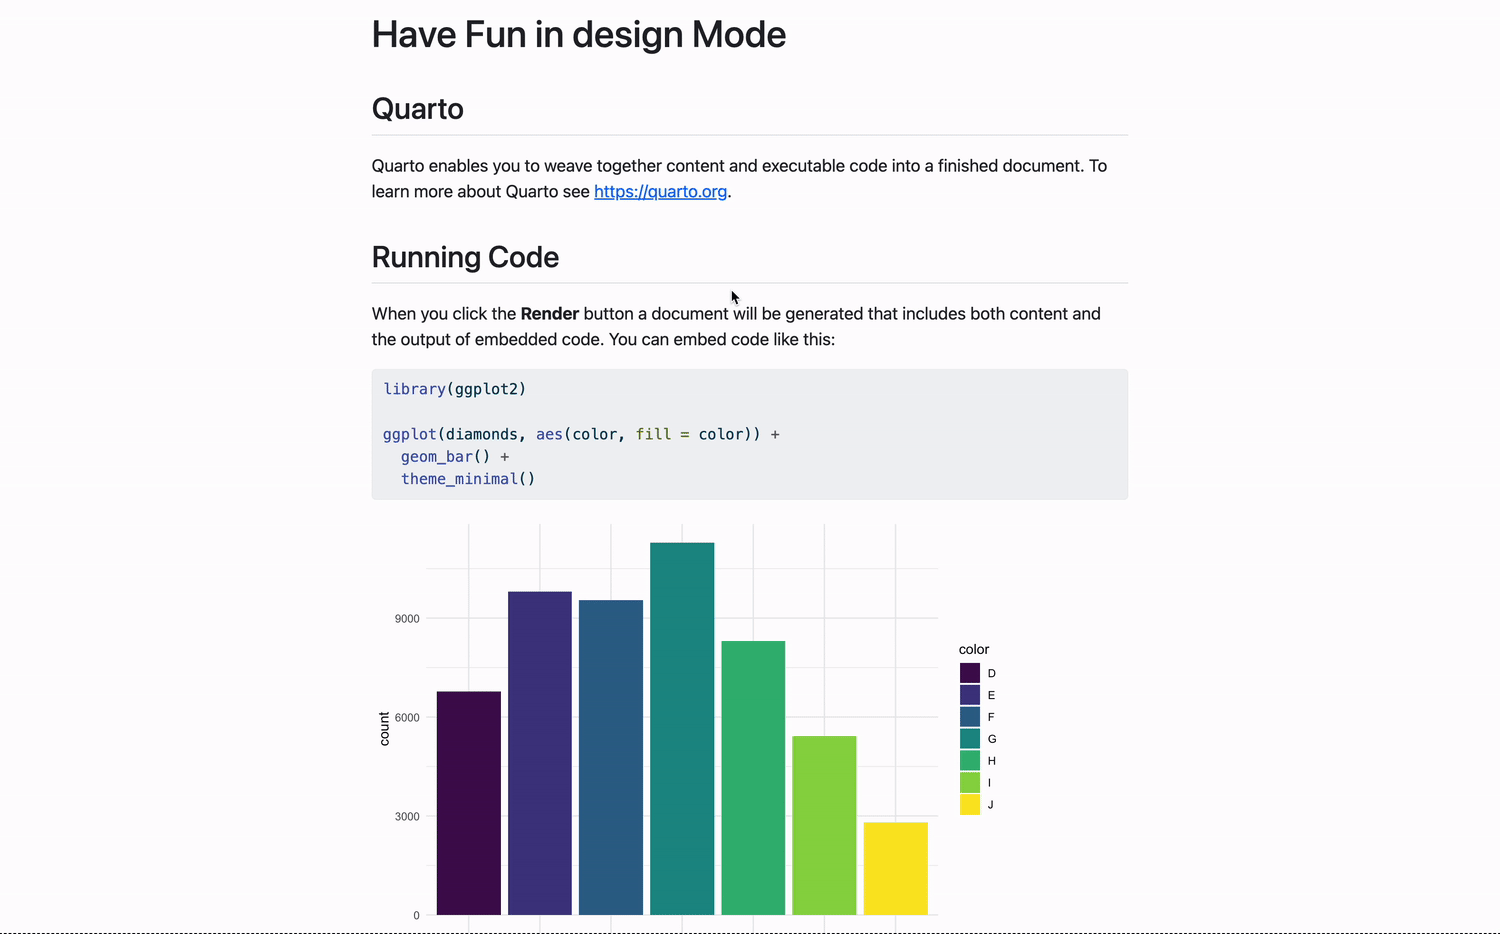Click the legend swatch for E
1500x934 pixels.
coord(970,695)
